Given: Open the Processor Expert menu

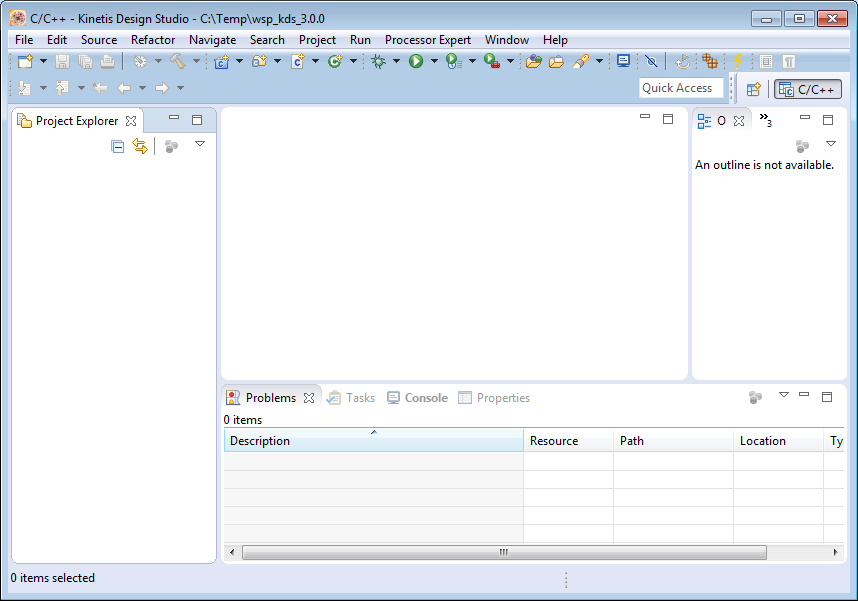Looking at the screenshot, I should click(427, 40).
